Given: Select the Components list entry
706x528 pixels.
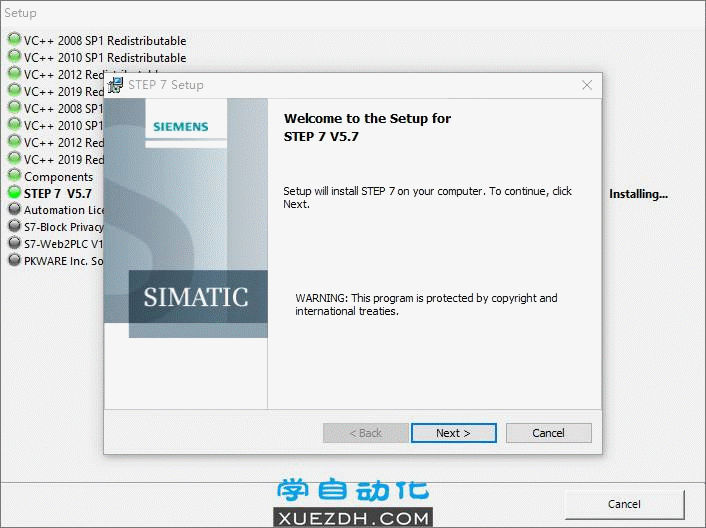Looking at the screenshot, I should pyautogui.click(x=59, y=177).
